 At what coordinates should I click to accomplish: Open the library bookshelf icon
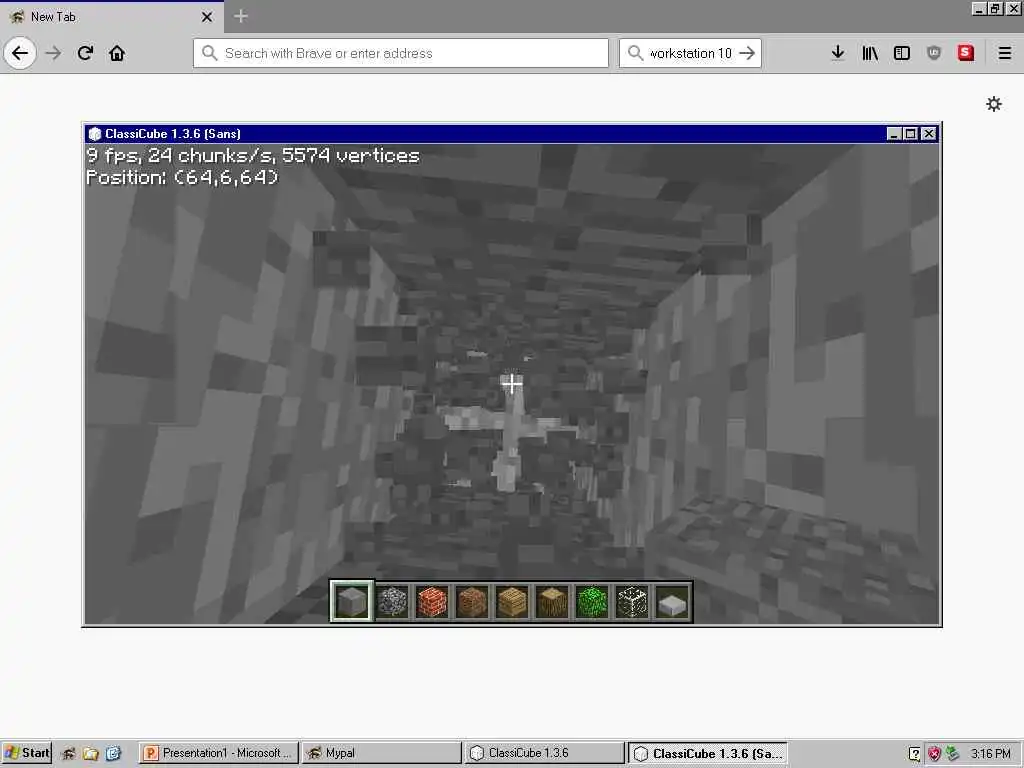point(870,53)
